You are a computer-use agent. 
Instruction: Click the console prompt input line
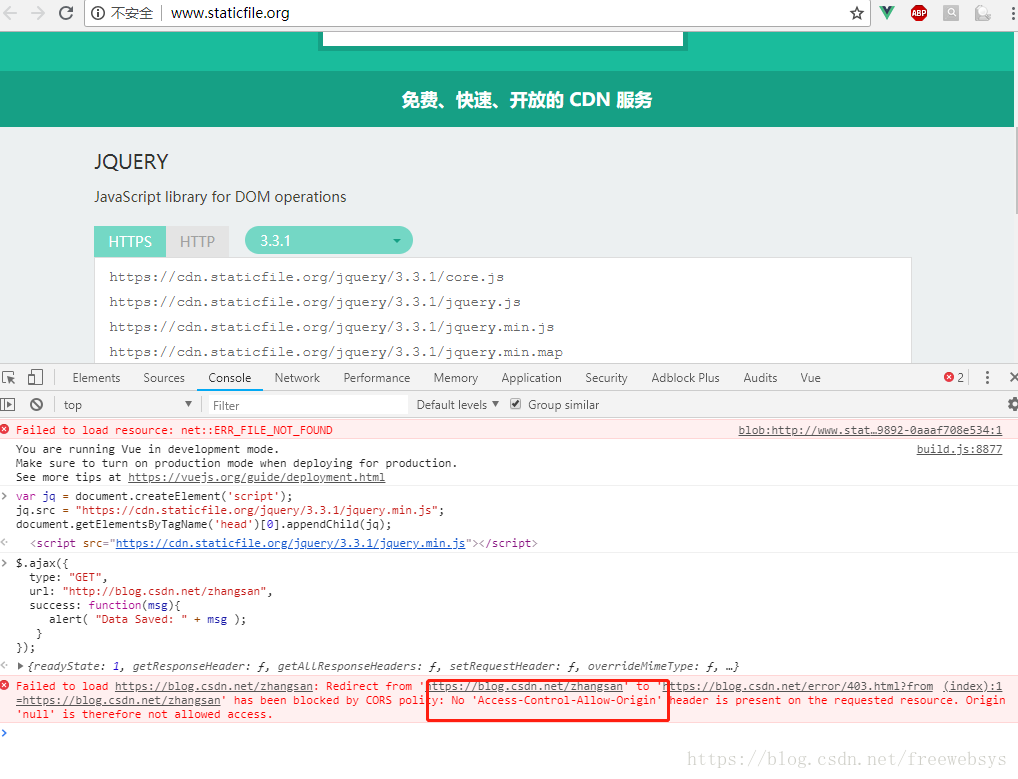tap(509, 733)
